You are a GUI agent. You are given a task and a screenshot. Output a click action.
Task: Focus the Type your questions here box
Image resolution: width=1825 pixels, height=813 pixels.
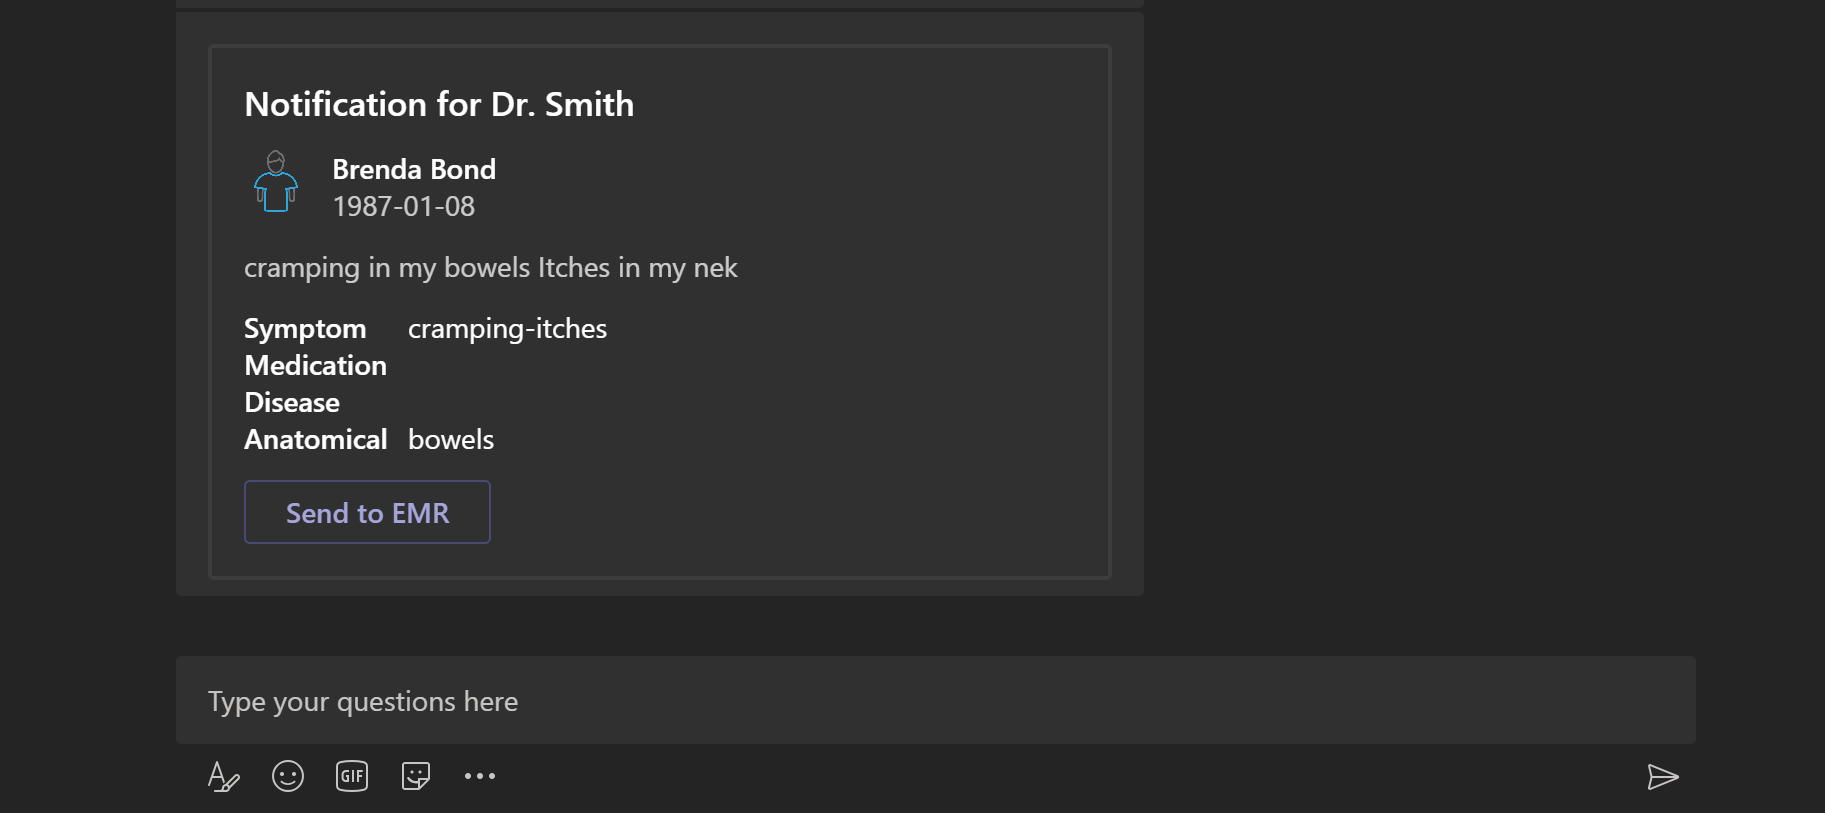(935, 700)
